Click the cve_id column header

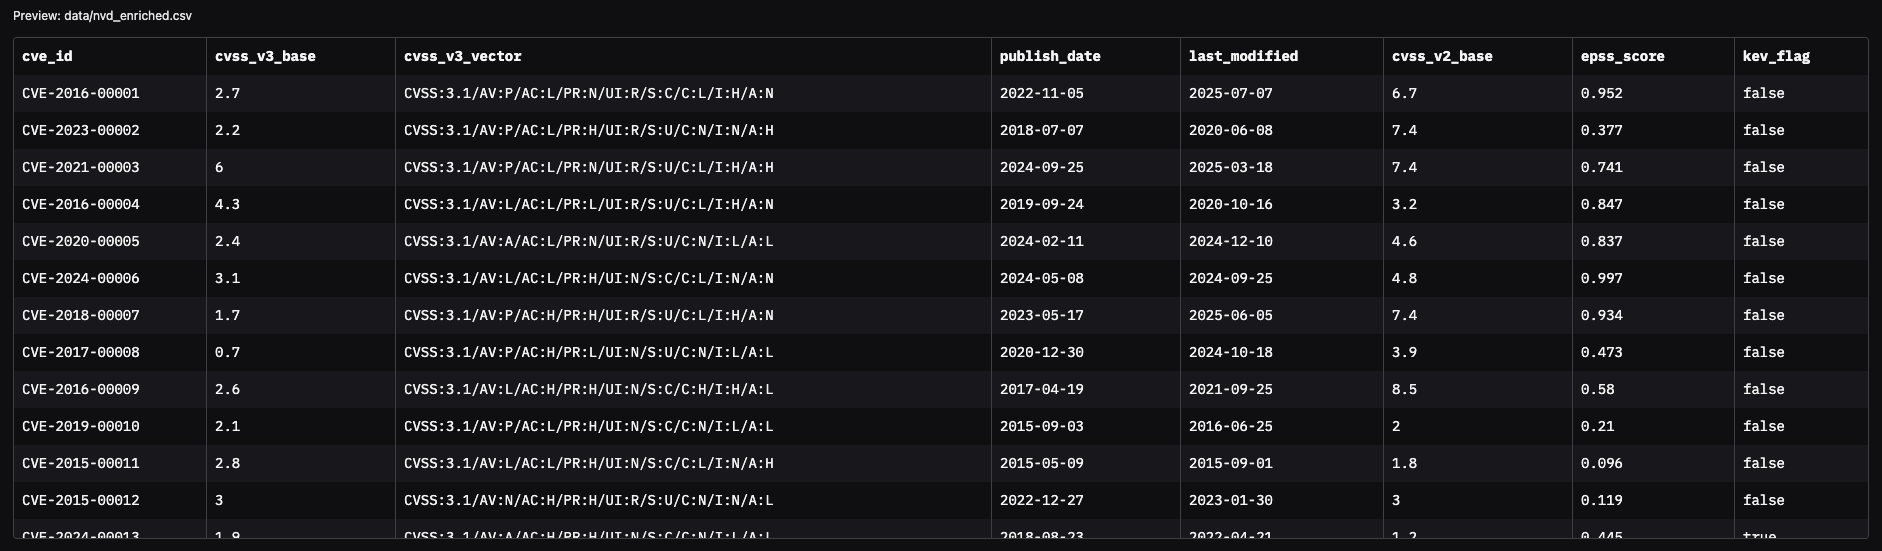click(x=47, y=57)
